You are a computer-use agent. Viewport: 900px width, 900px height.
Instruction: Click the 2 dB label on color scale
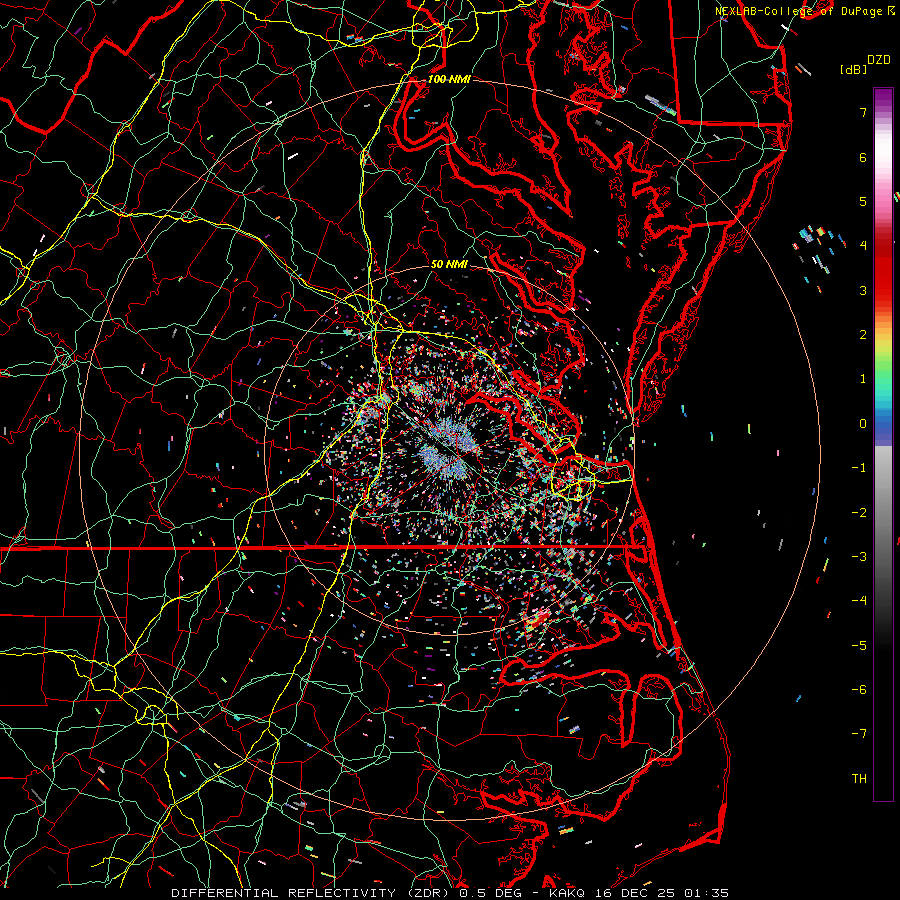(x=863, y=335)
